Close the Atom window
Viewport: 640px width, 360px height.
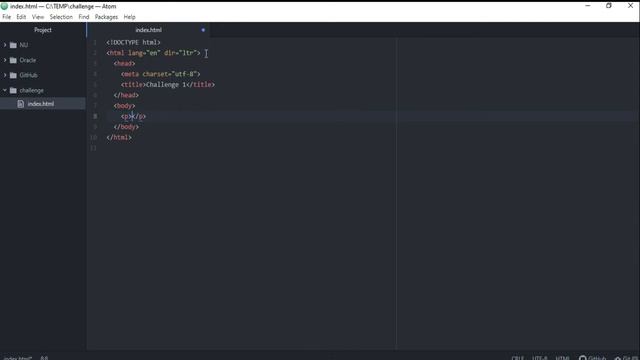click(630, 6)
